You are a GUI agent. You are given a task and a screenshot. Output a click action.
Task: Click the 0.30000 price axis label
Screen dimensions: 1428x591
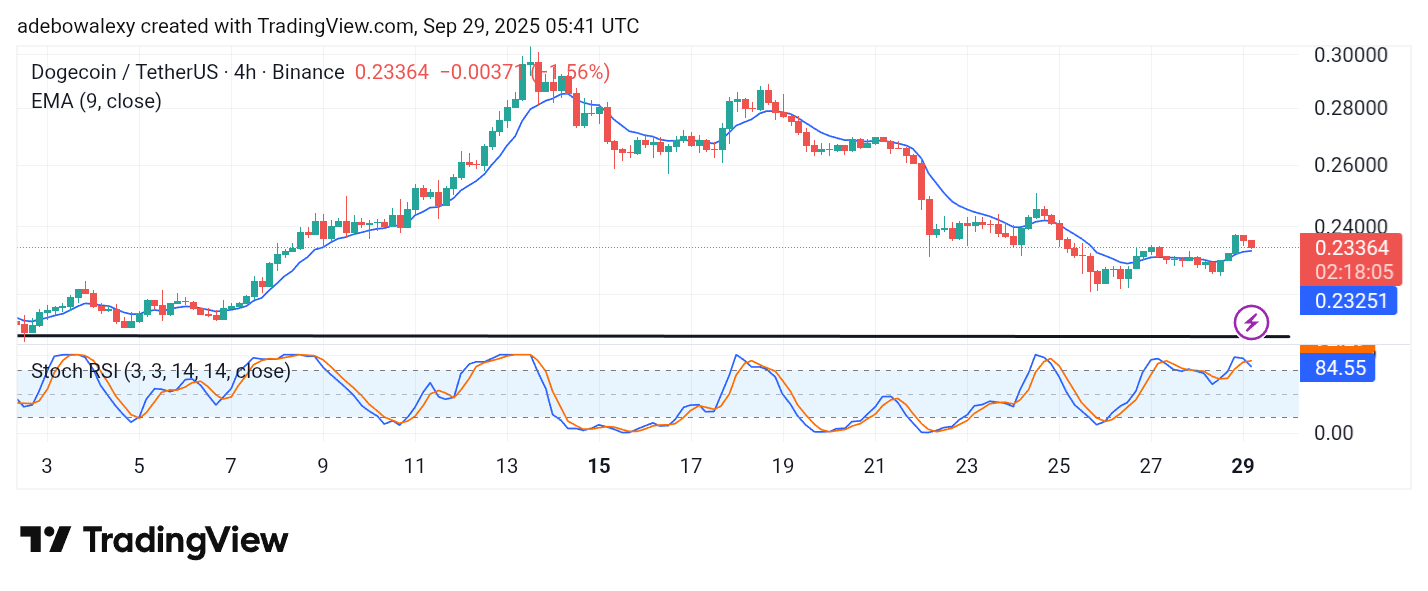1350,54
